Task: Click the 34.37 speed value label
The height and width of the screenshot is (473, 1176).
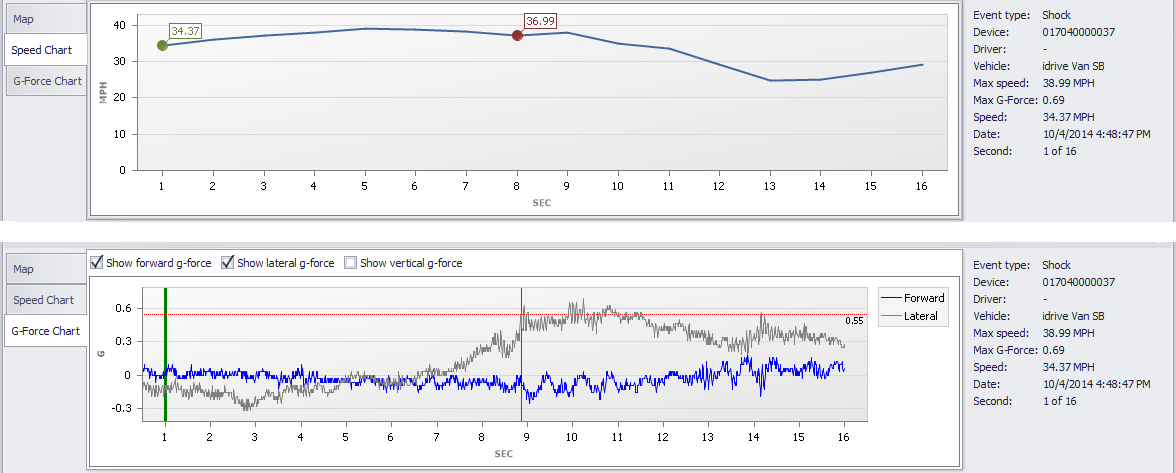Action: tap(185, 31)
